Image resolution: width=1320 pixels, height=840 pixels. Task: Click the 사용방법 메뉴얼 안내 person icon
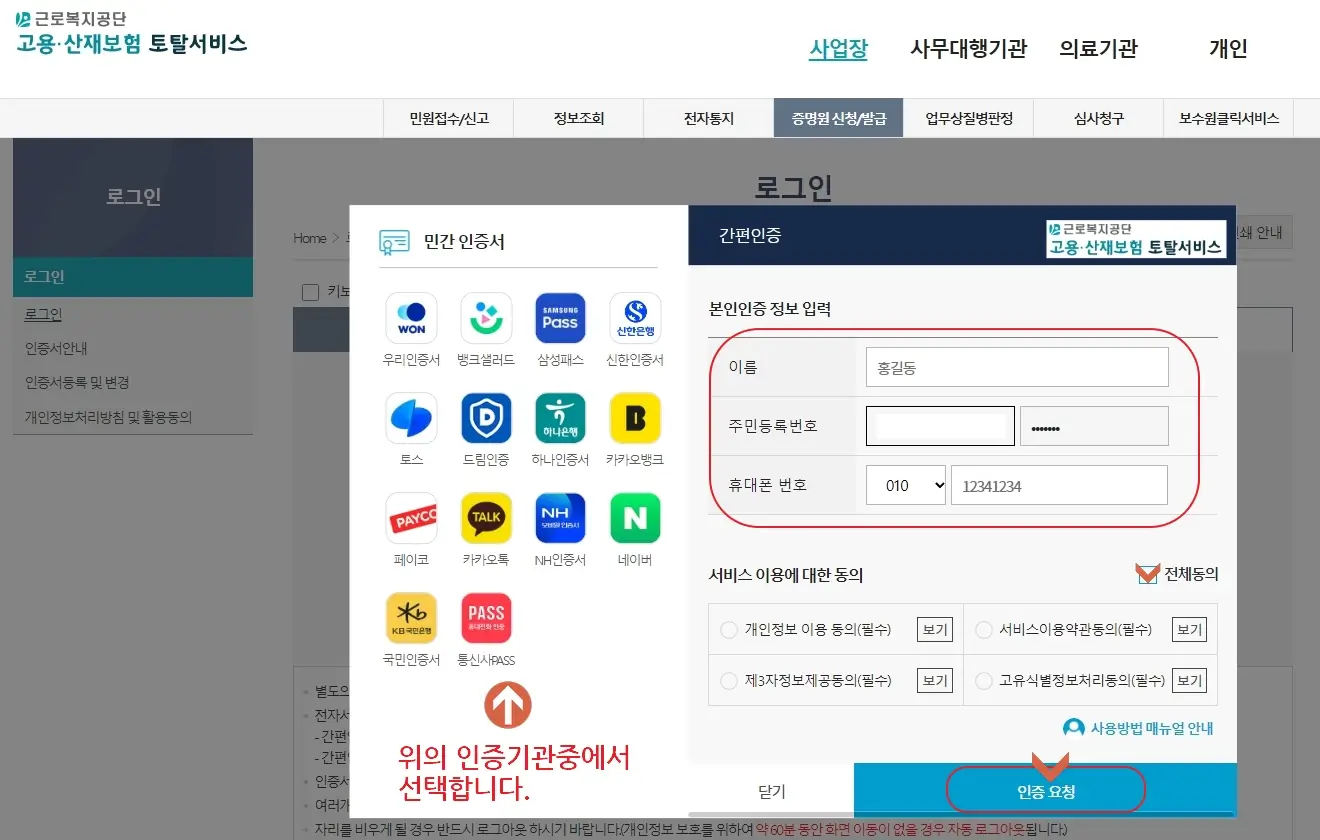pos(1074,728)
